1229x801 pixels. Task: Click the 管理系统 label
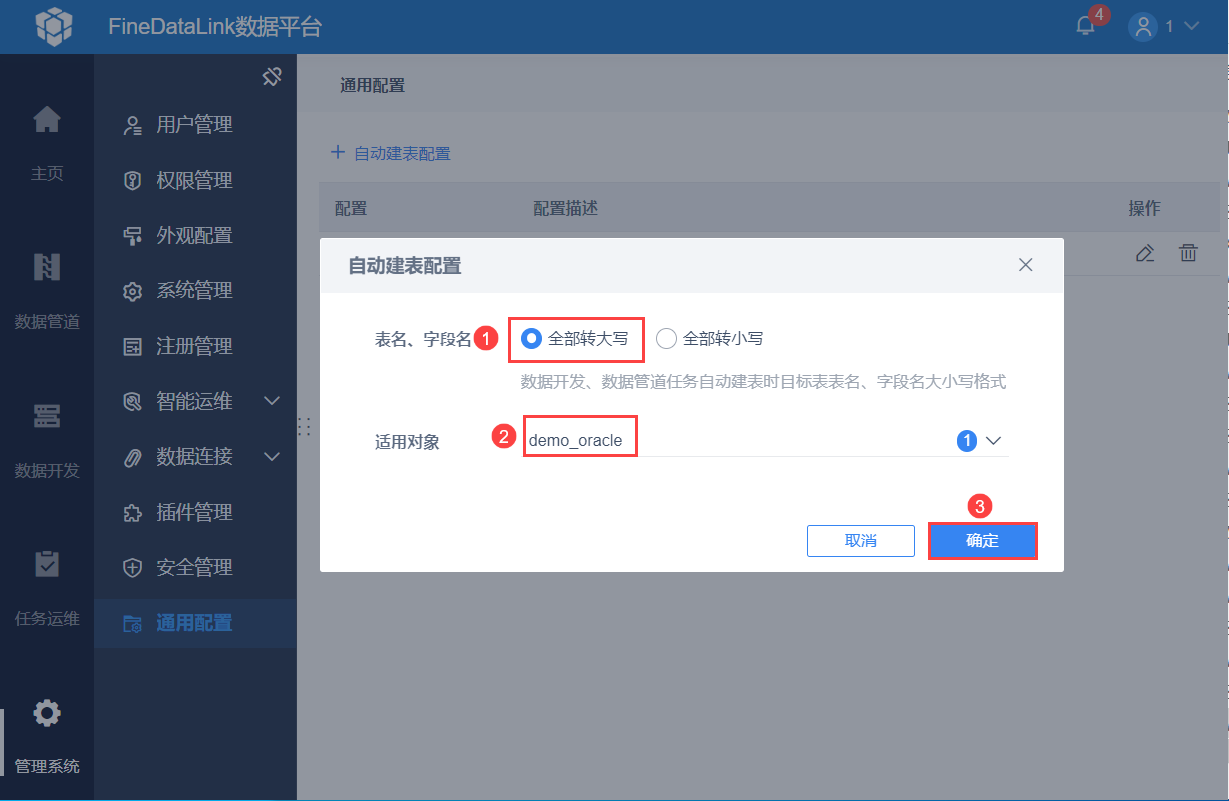(47, 767)
